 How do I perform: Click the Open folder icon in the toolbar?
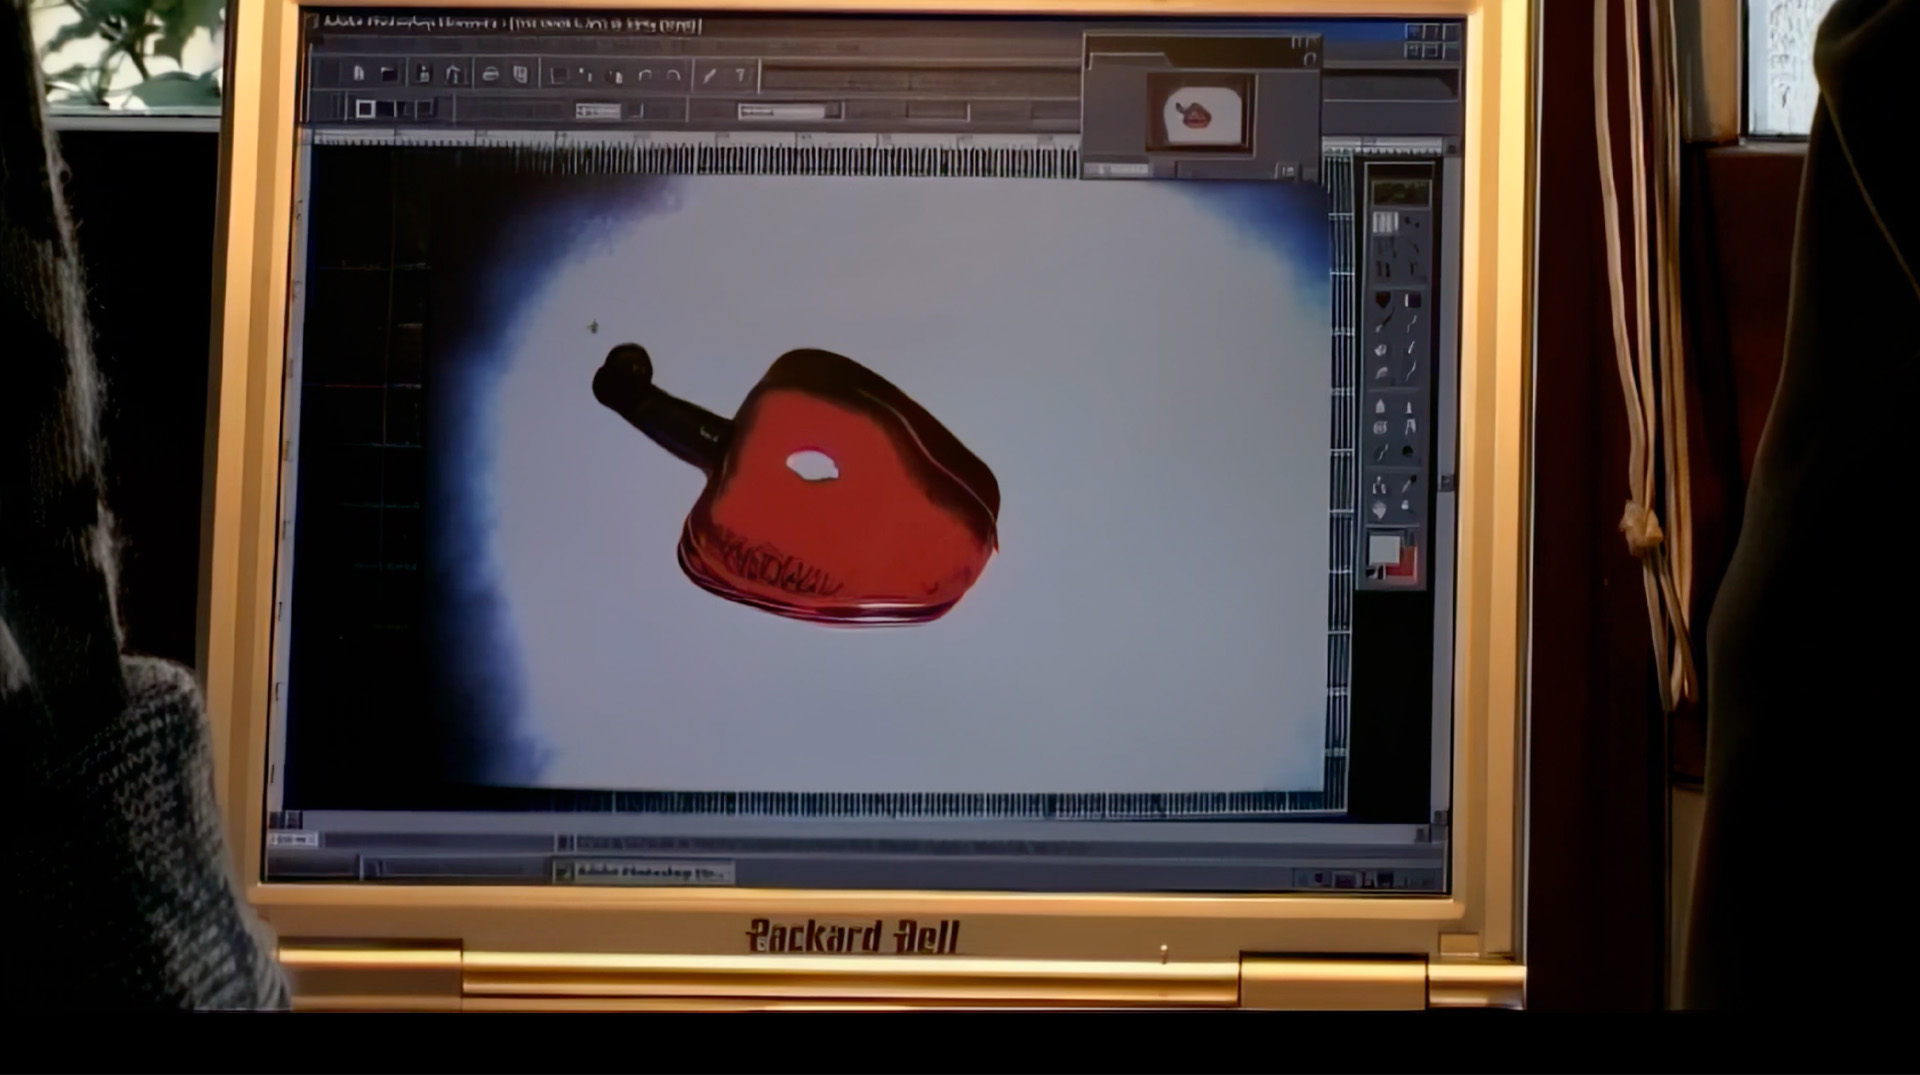point(388,73)
